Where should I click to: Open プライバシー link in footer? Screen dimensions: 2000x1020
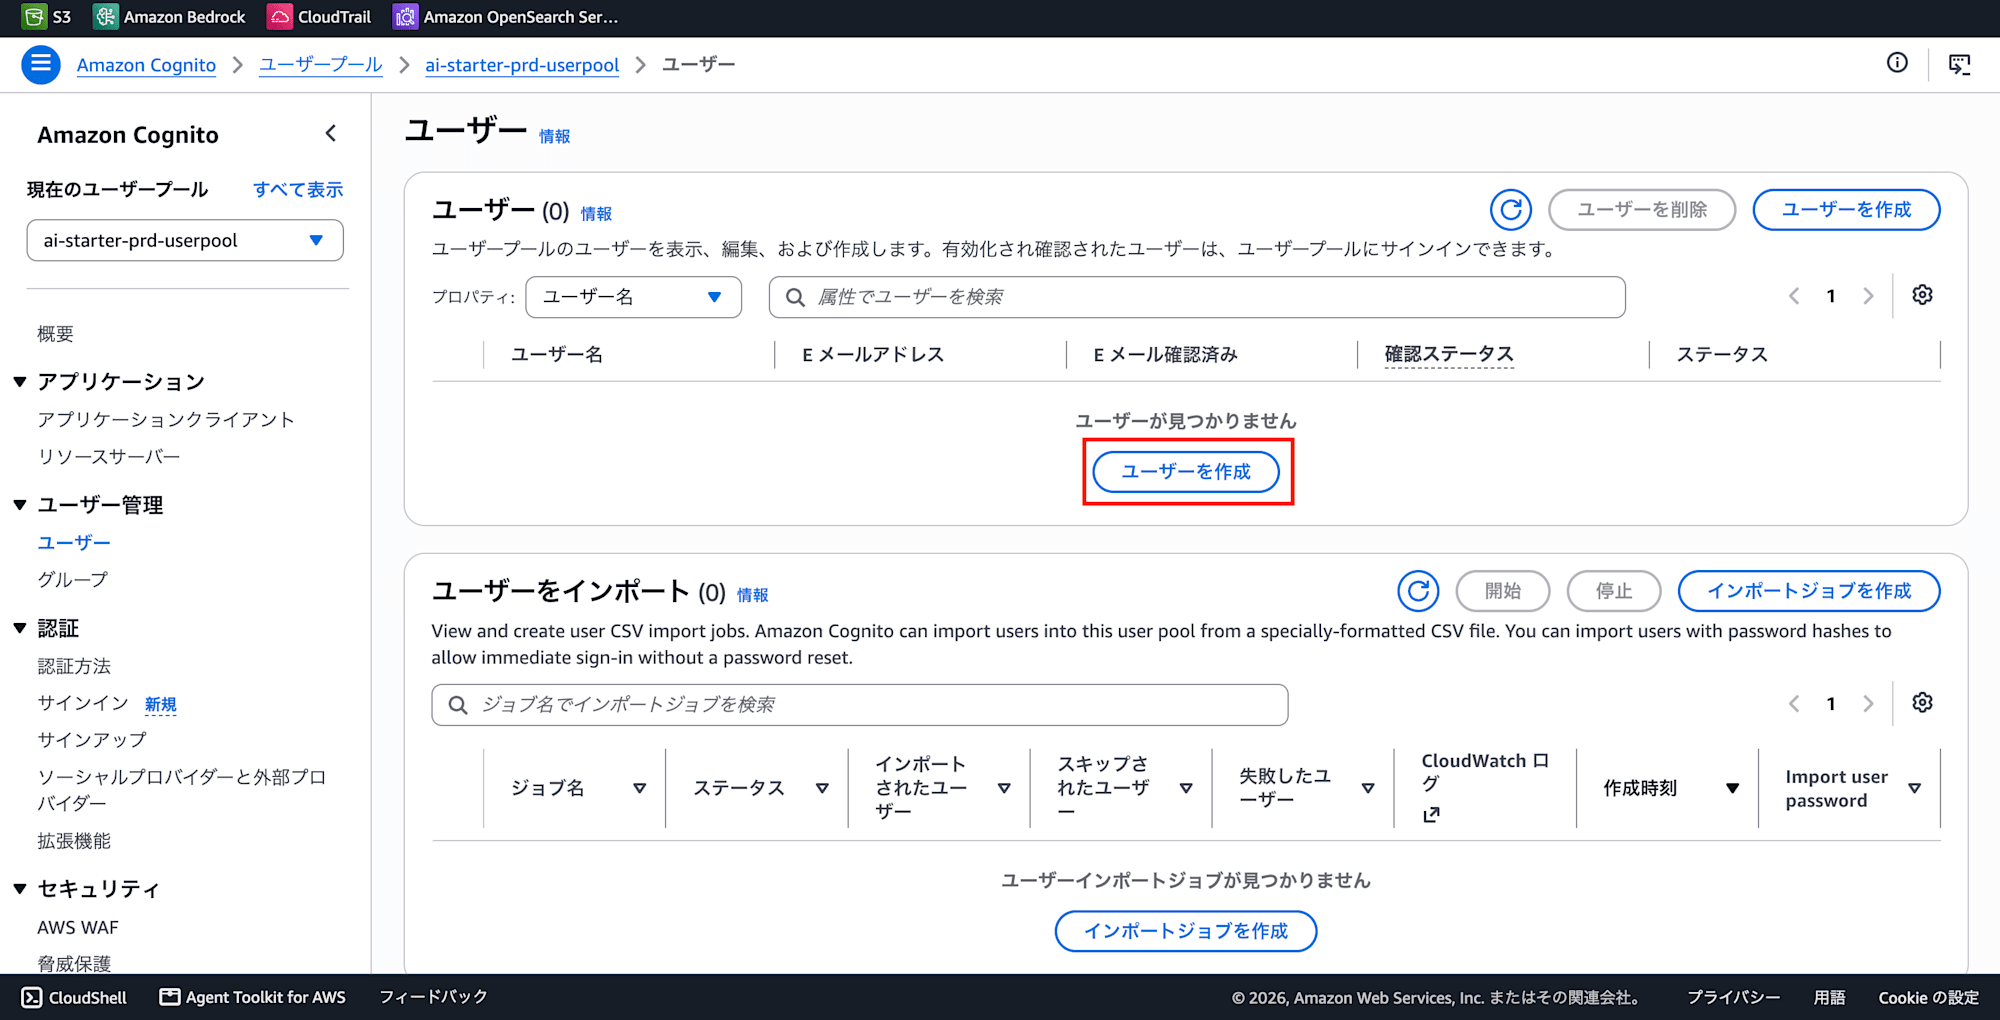[1734, 997]
